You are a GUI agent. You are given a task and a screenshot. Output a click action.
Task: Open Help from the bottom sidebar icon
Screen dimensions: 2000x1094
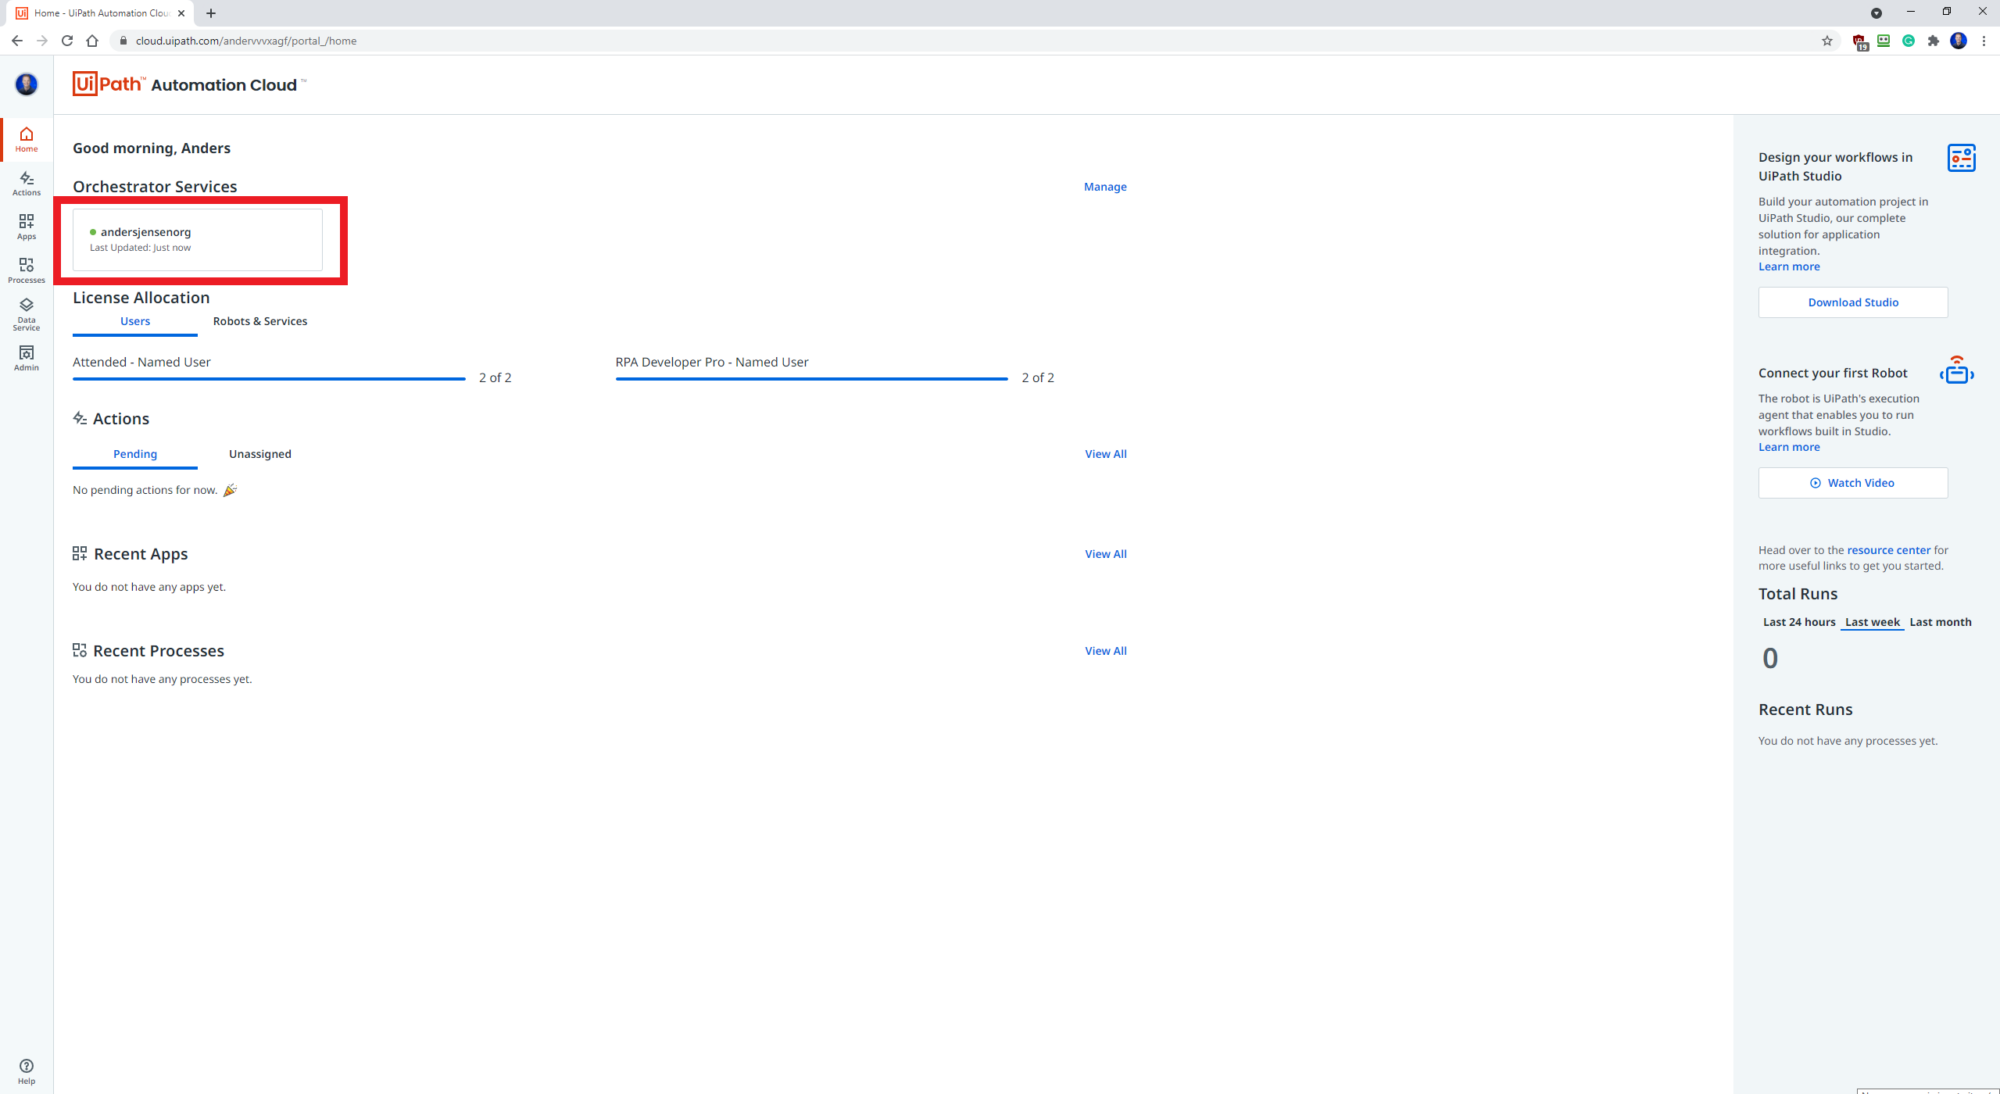(26, 1070)
